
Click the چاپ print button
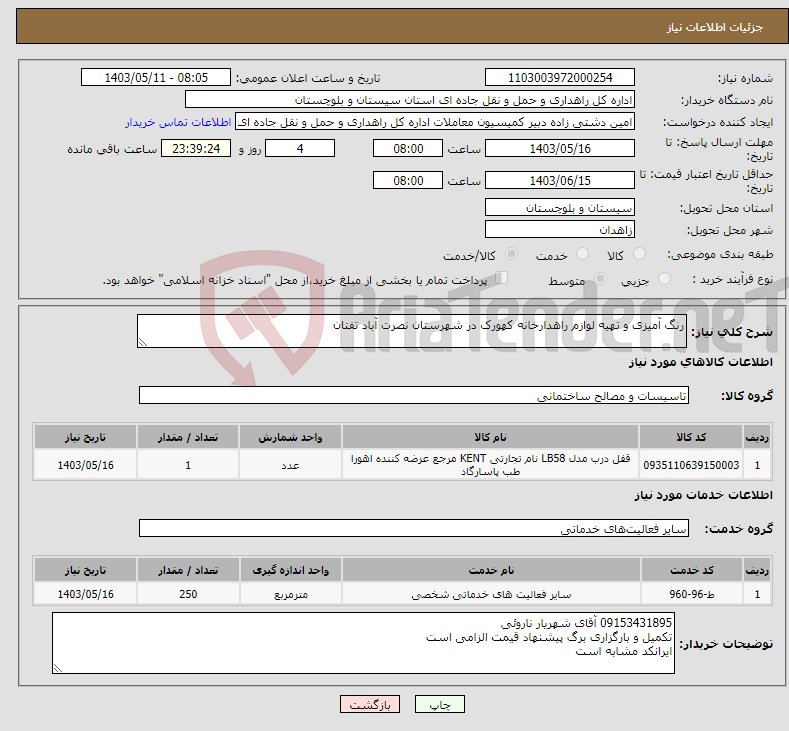pyautogui.click(x=440, y=704)
